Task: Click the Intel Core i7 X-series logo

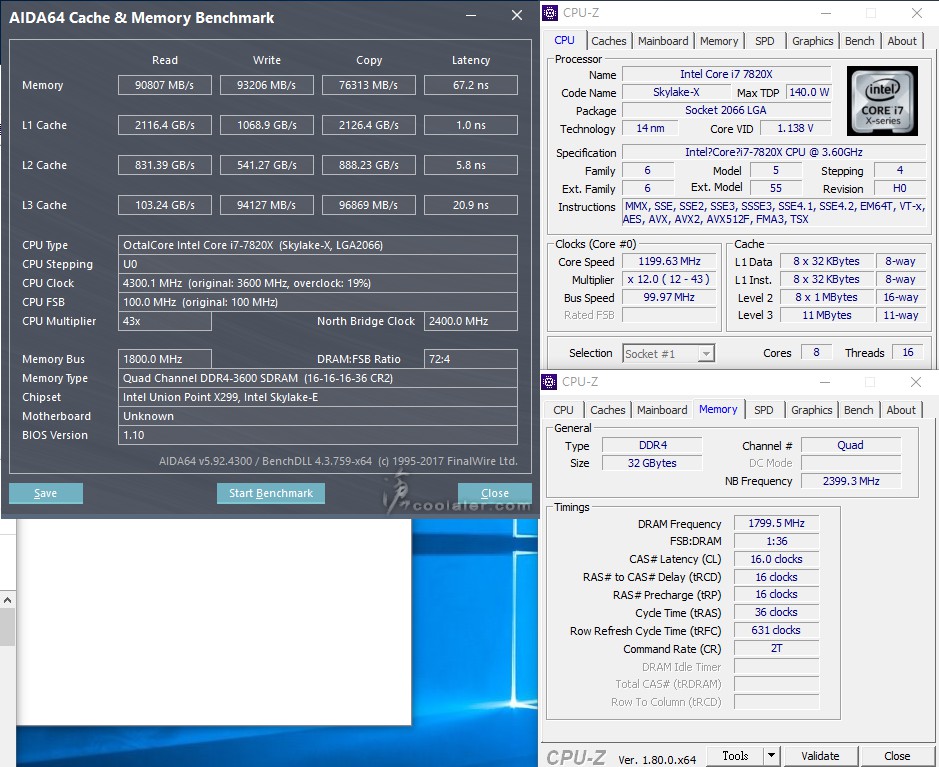Action: coord(882,101)
